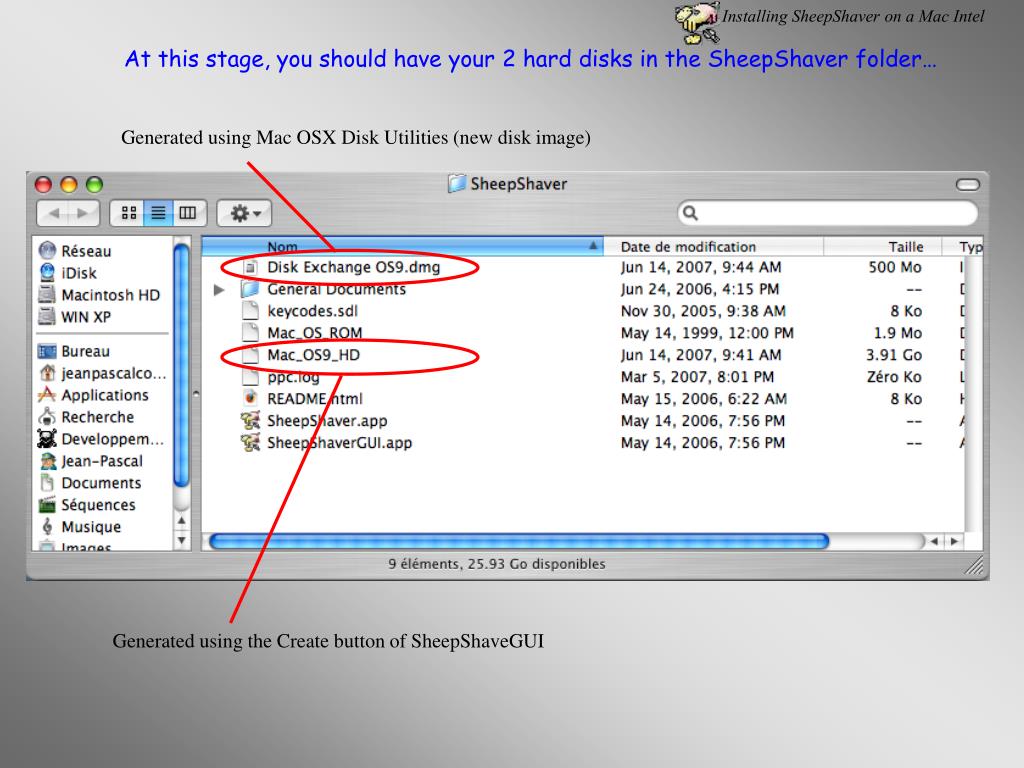
Task: Go forward with the Finder forward arrow
Action: [83, 213]
